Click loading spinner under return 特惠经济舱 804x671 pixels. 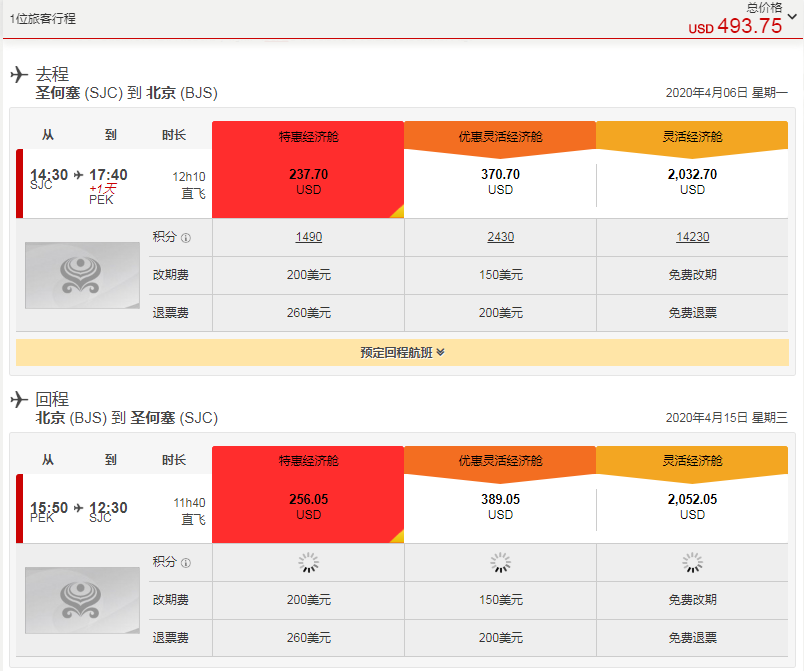(309, 562)
